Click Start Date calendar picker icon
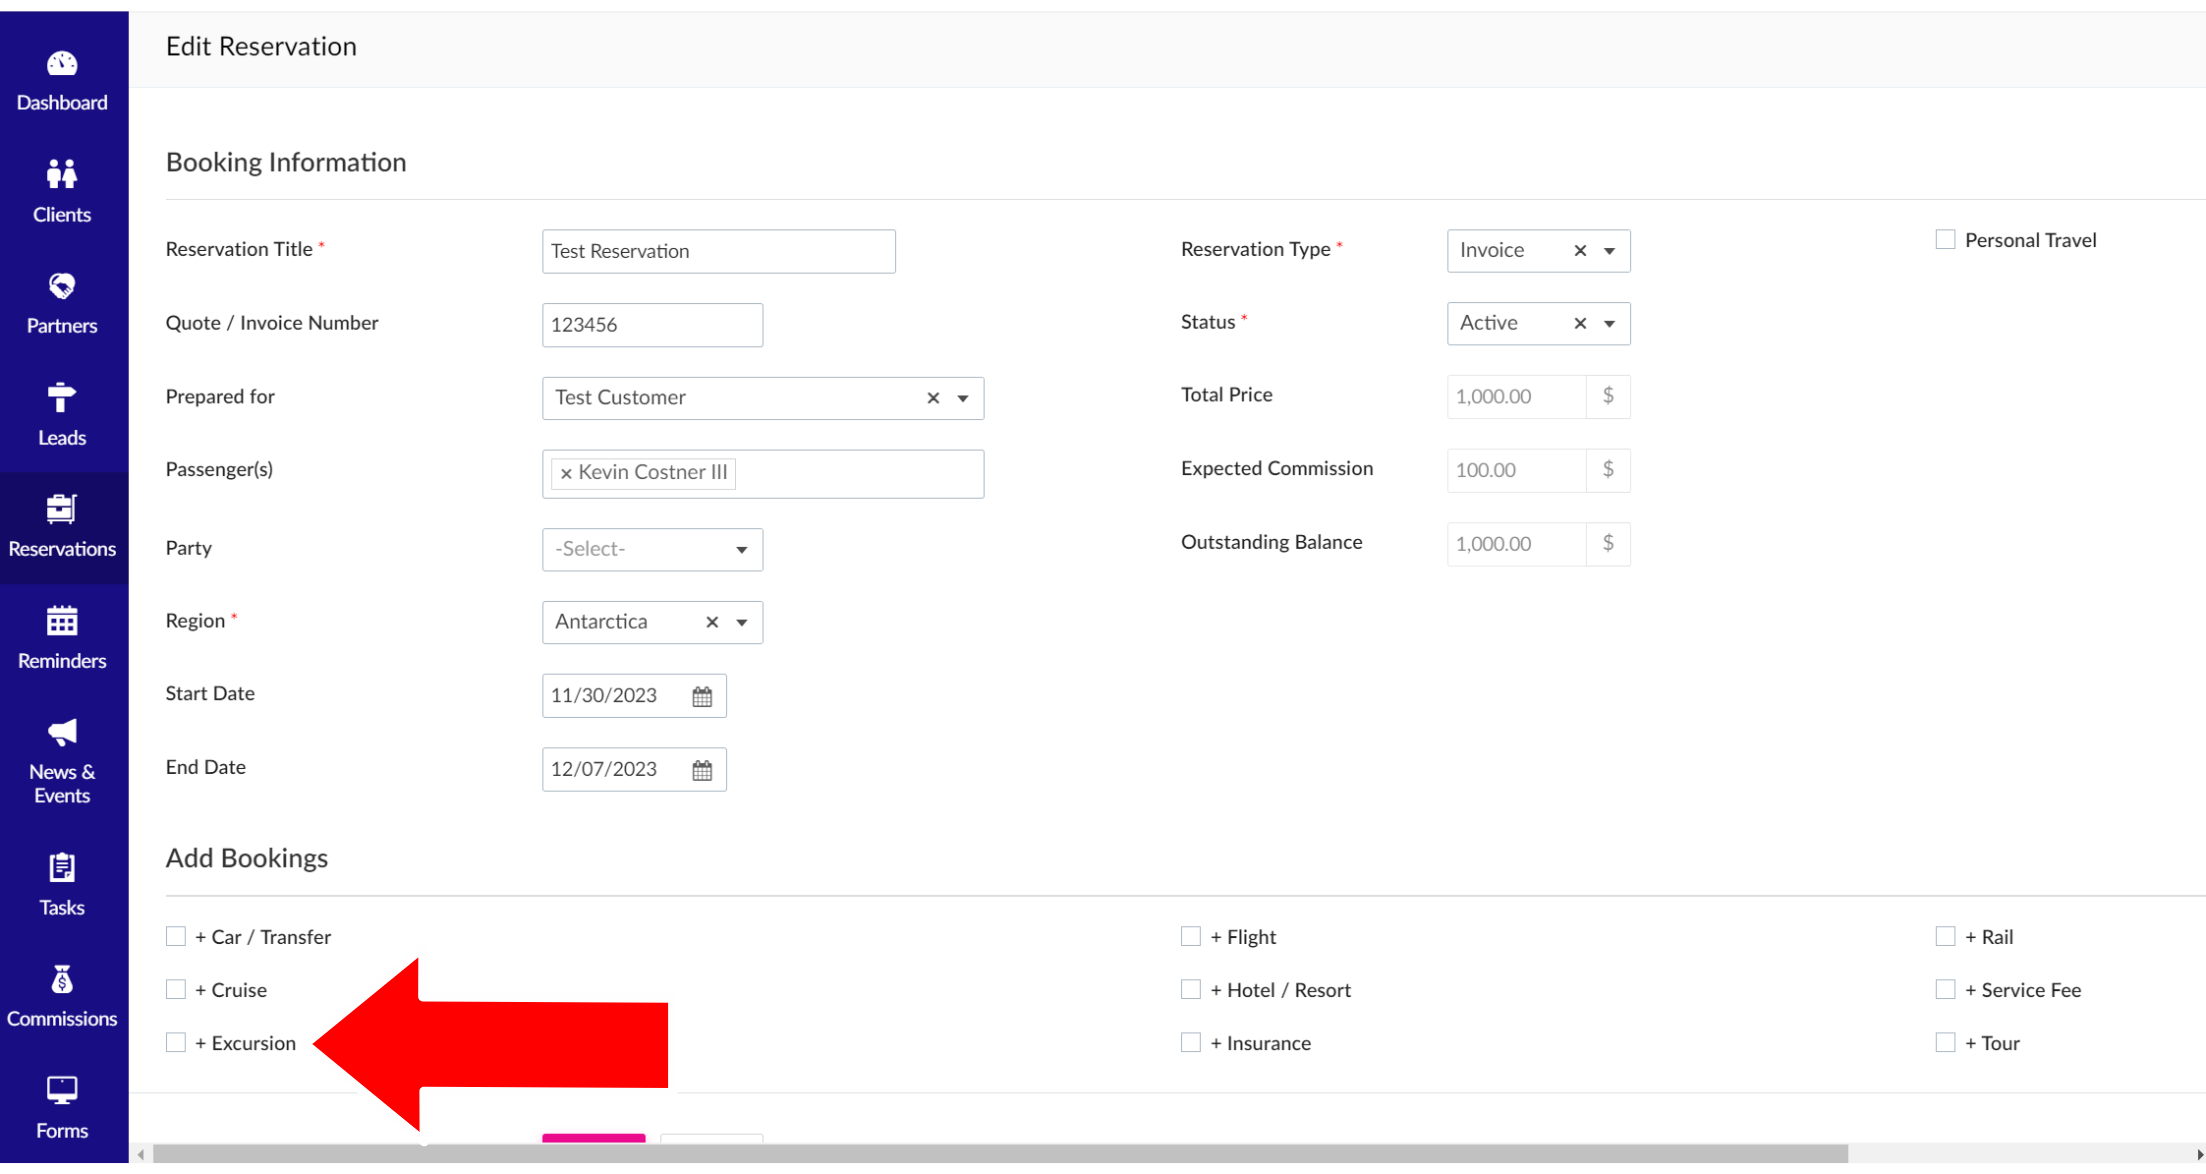 (702, 696)
